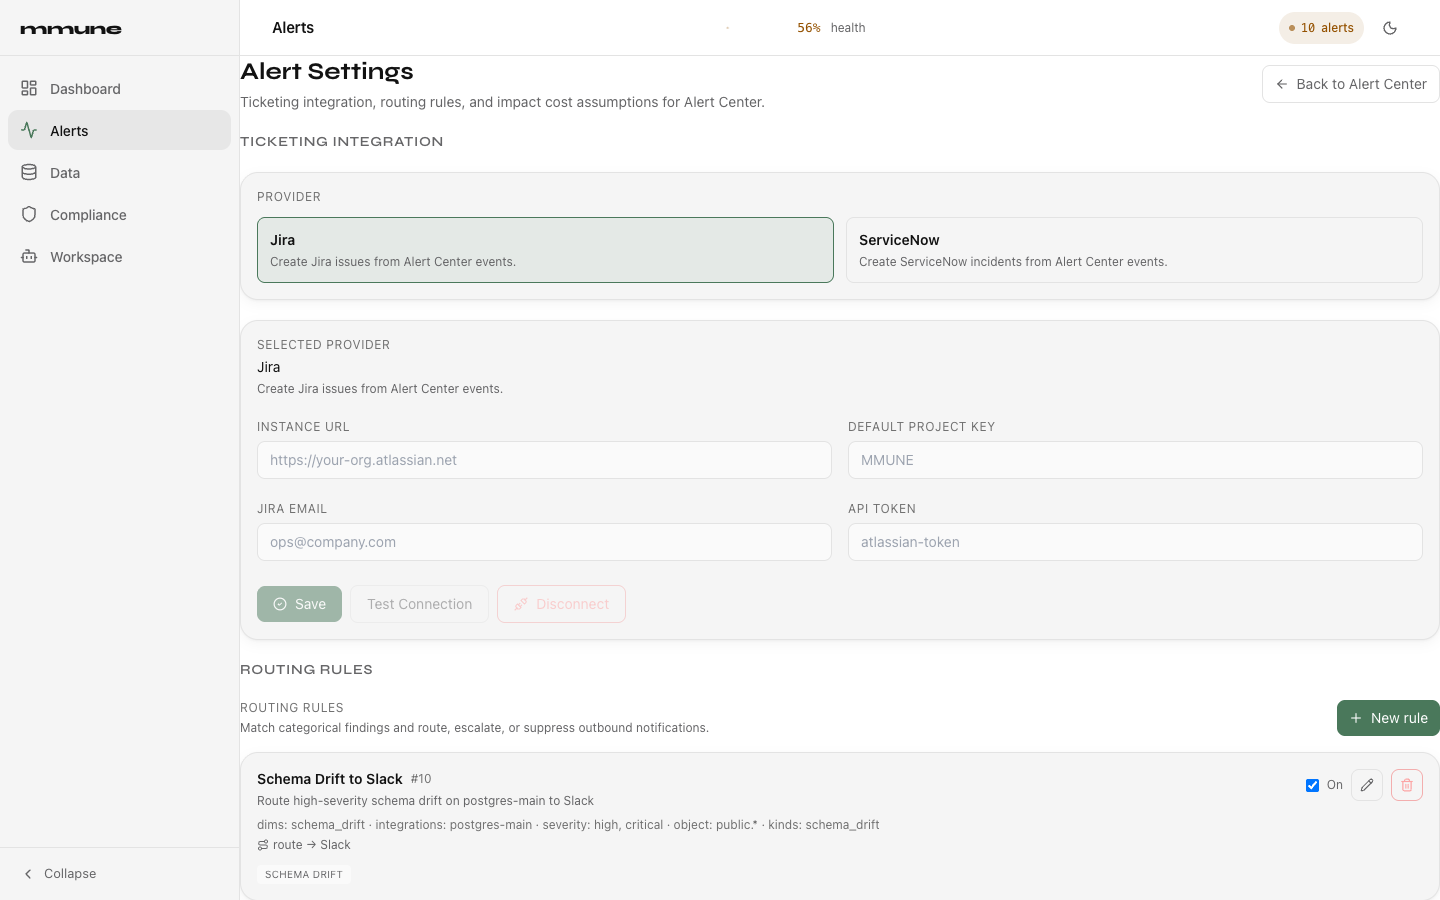
Task: Create a new routing rule
Action: (x=1388, y=718)
